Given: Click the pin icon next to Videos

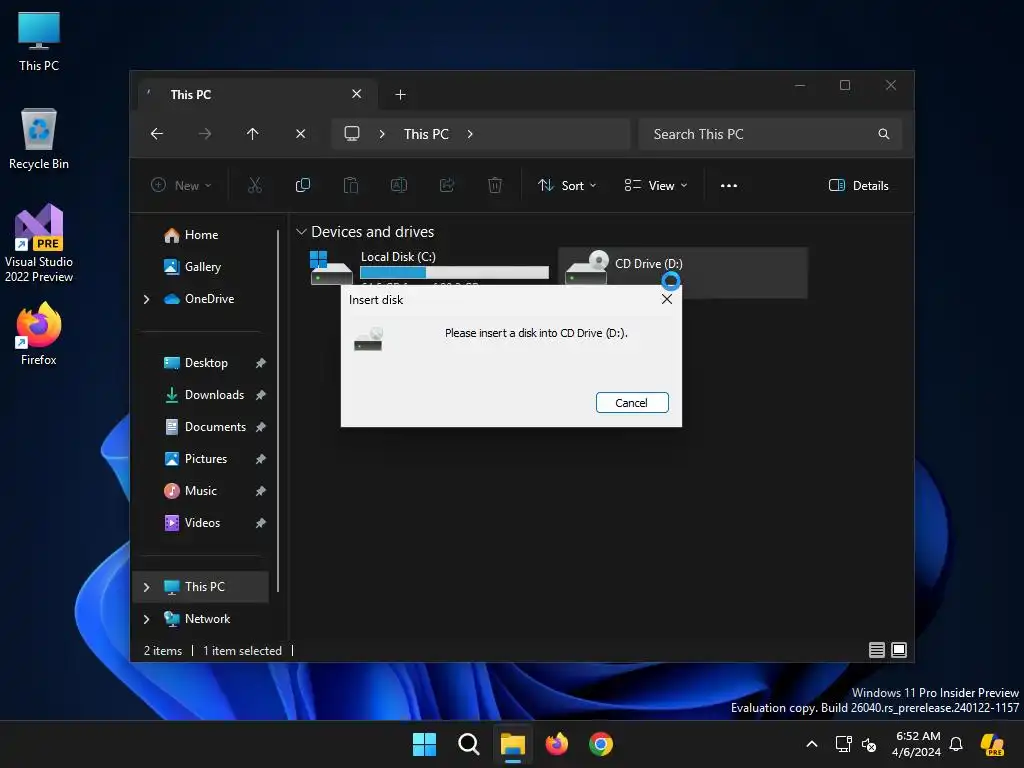Looking at the screenshot, I should [x=261, y=523].
